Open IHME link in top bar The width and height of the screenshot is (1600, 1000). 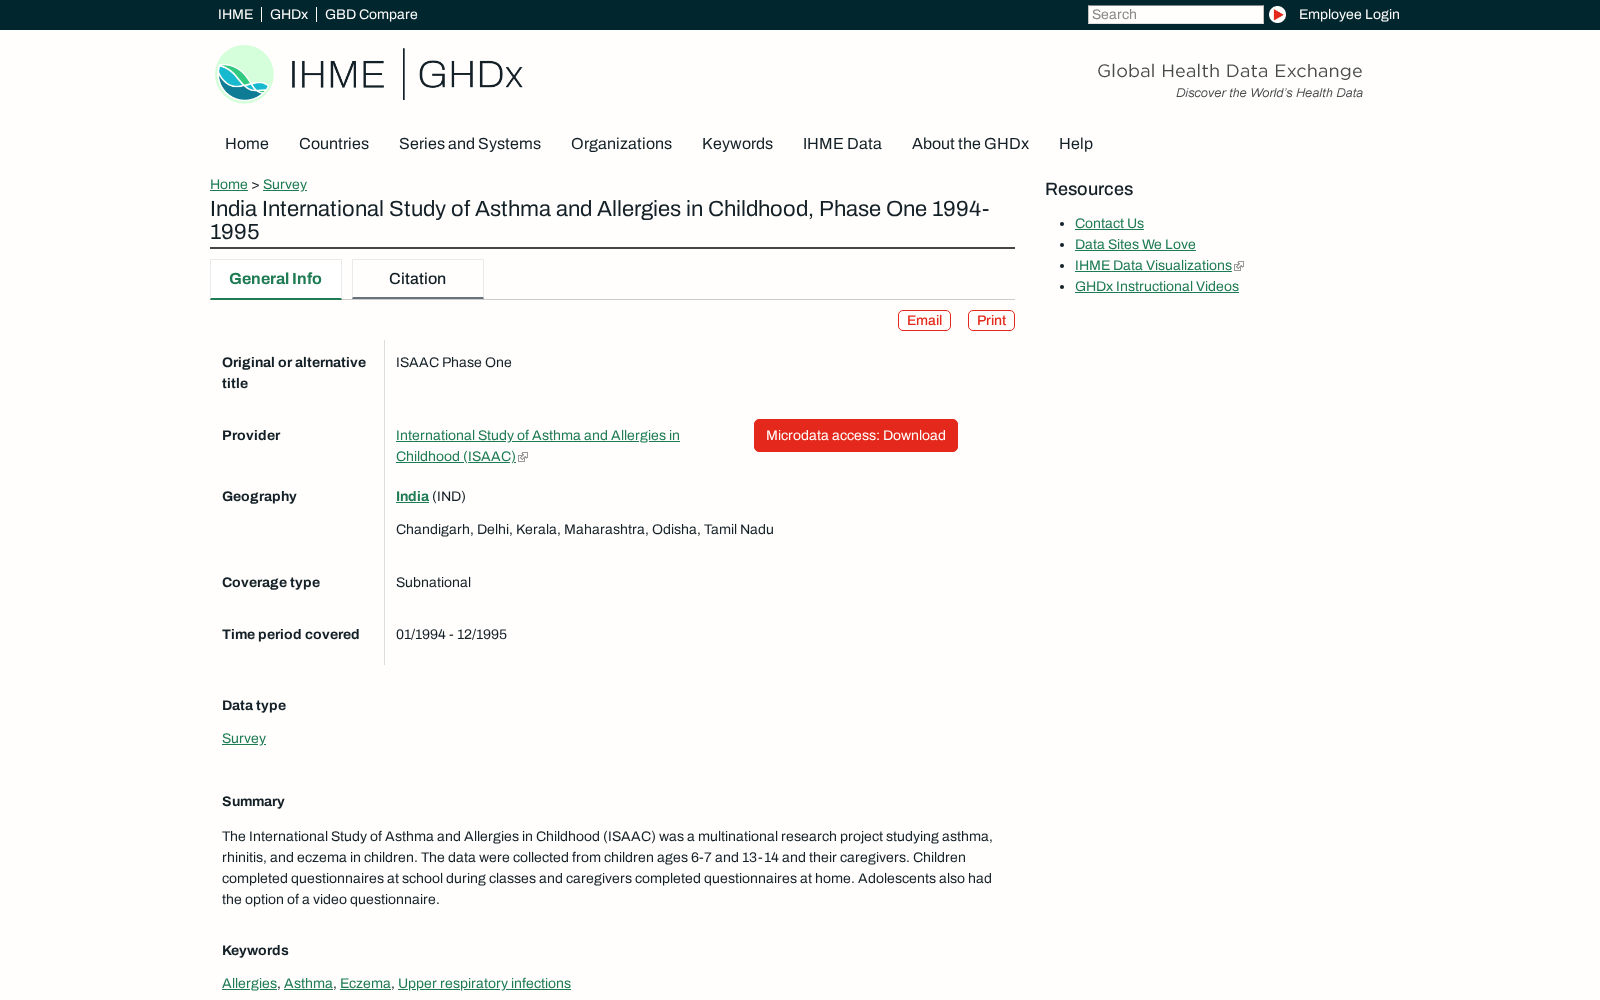click(x=235, y=14)
